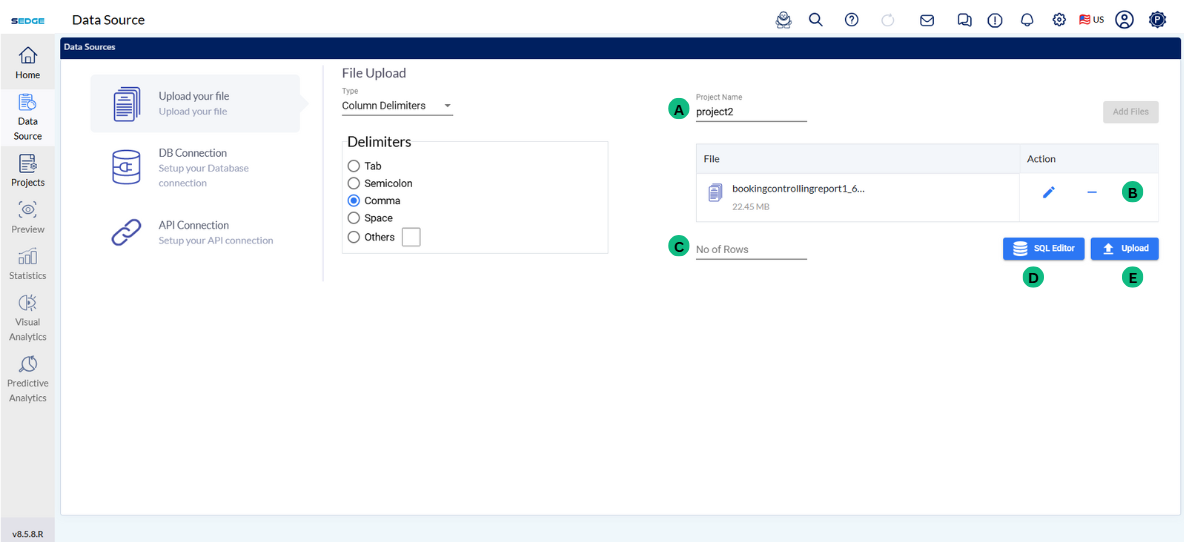Viewport: 1184px width, 542px height.
Task: Go to Projects in the sidebar
Action: click(27, 170)
